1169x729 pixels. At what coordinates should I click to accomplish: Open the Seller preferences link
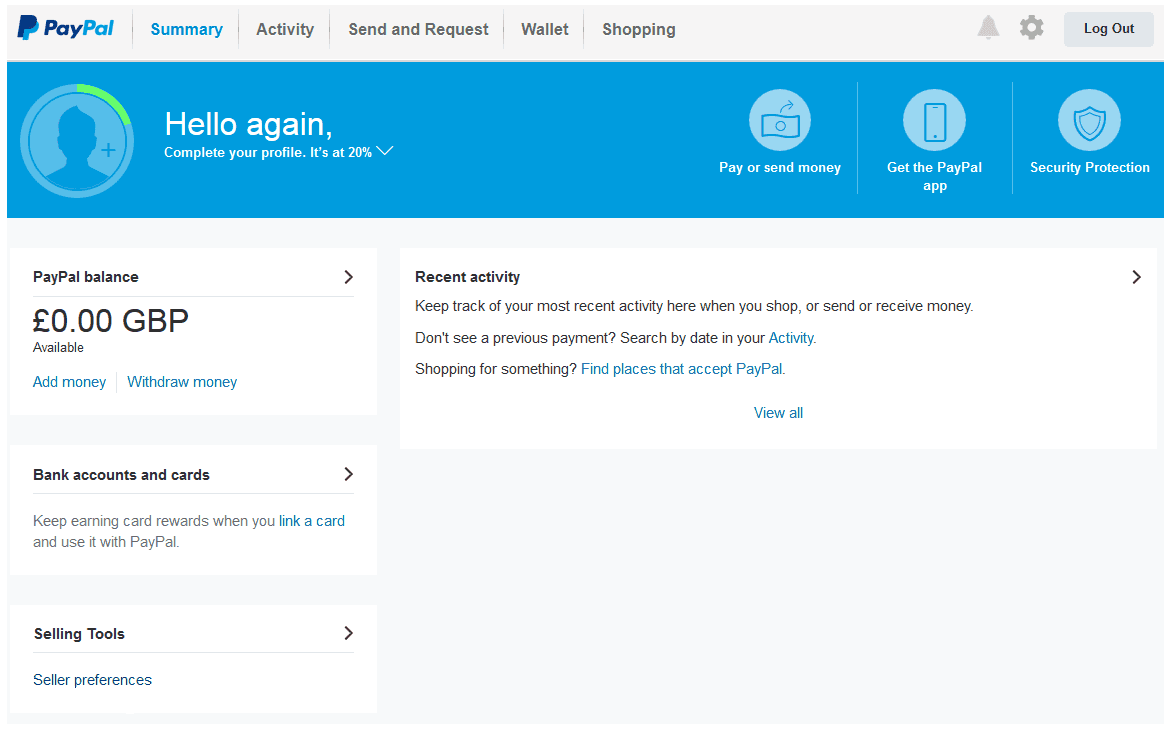(92, 680)
